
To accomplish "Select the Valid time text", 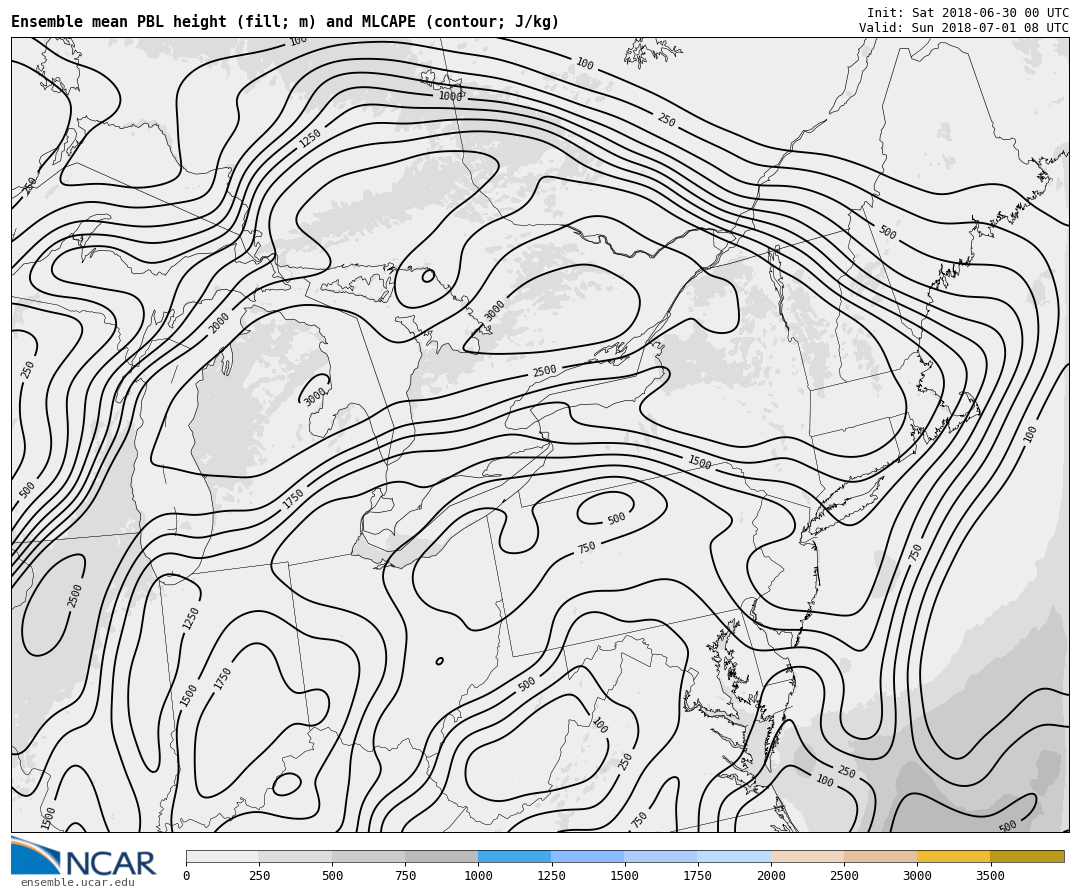I will (x=963, y=28).
